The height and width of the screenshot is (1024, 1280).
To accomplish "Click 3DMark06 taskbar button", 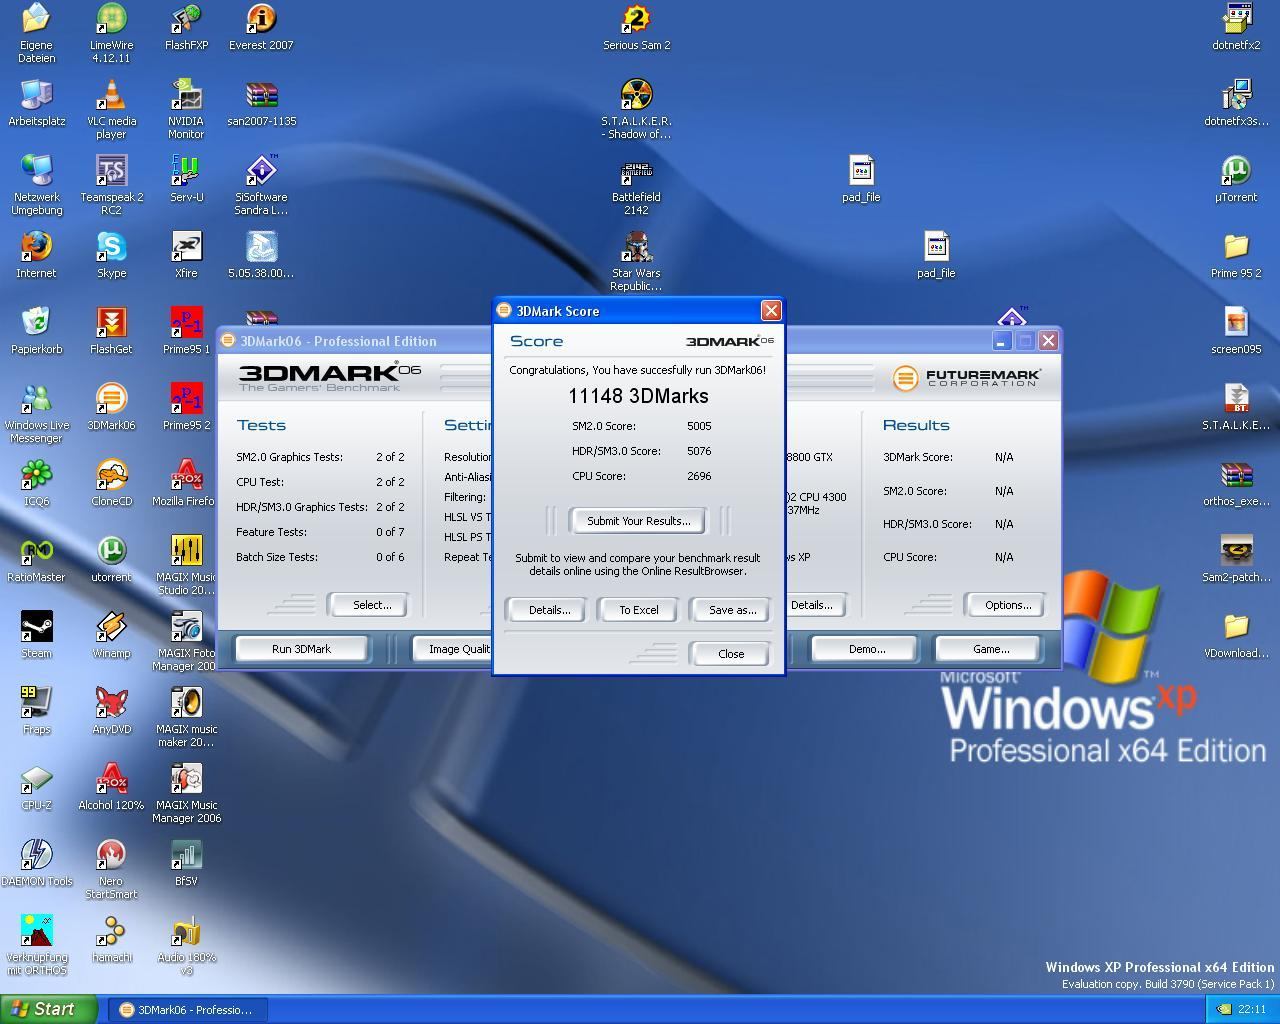I will (186, 1010).
